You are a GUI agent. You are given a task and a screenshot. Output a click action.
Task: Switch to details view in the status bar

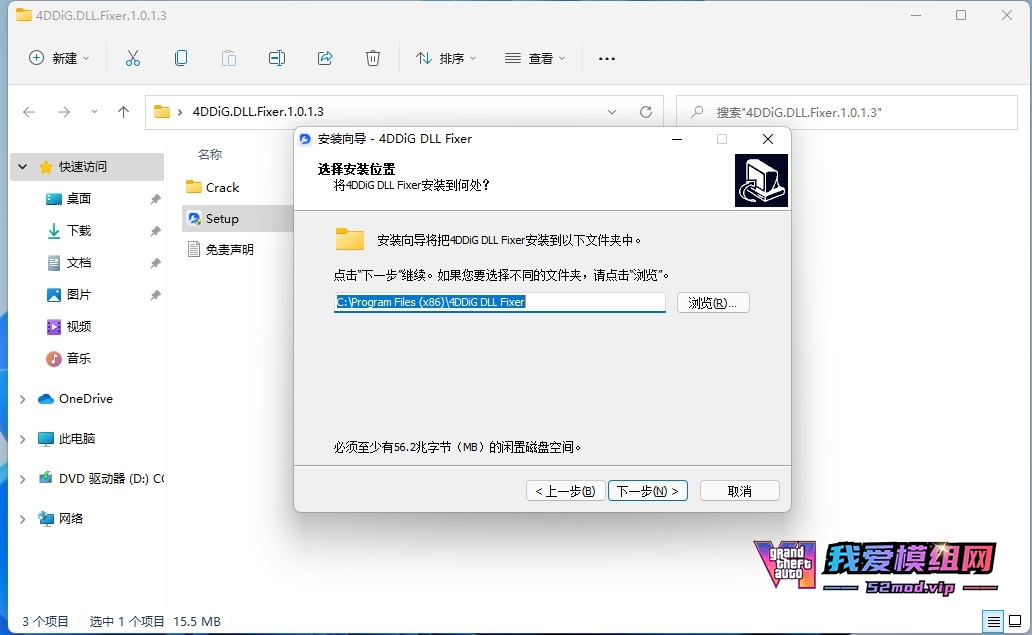coord(994,621)
